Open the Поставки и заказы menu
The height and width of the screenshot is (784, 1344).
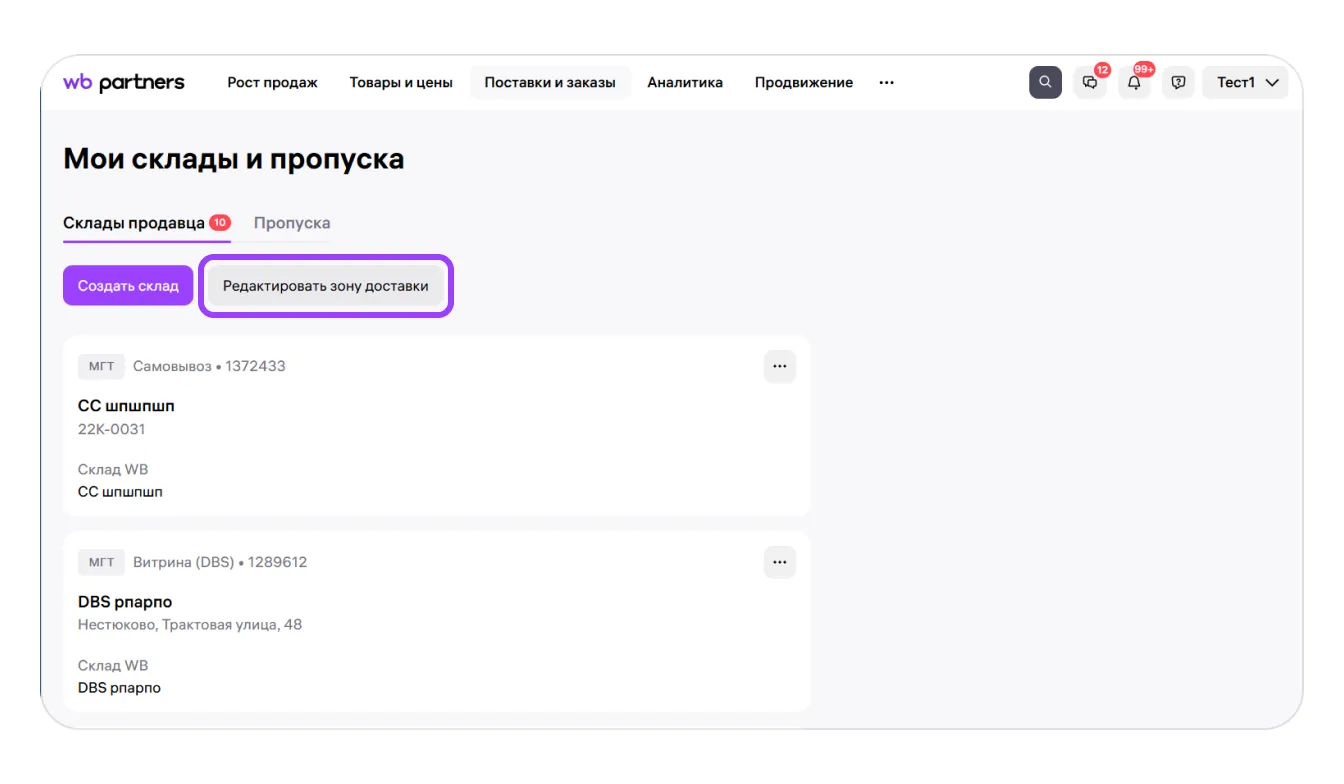550,83
